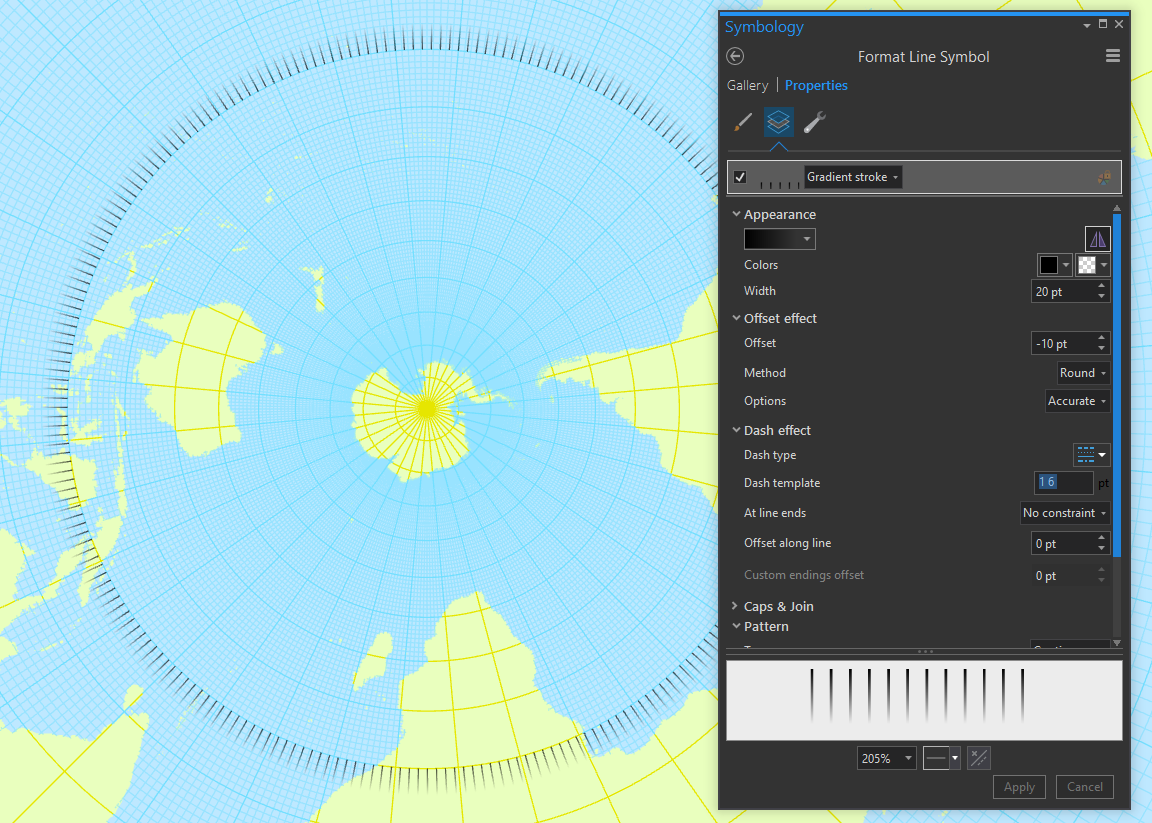Viewport: 1152px width, 823px height.
Task: Click the lock icon on the Gradient stroke layer
Action: (x=1104, y=177)
